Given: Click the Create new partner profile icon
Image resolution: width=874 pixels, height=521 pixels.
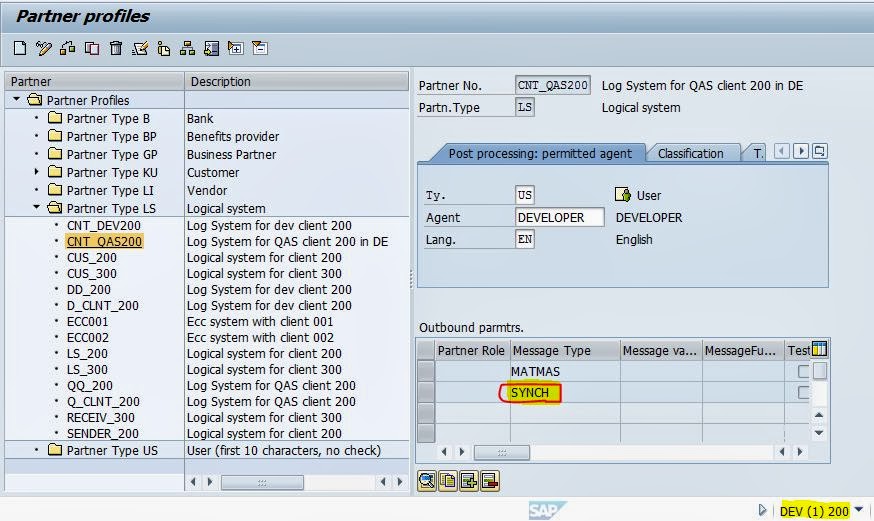Looking at the screenshot, I should (x=20, y=48).
